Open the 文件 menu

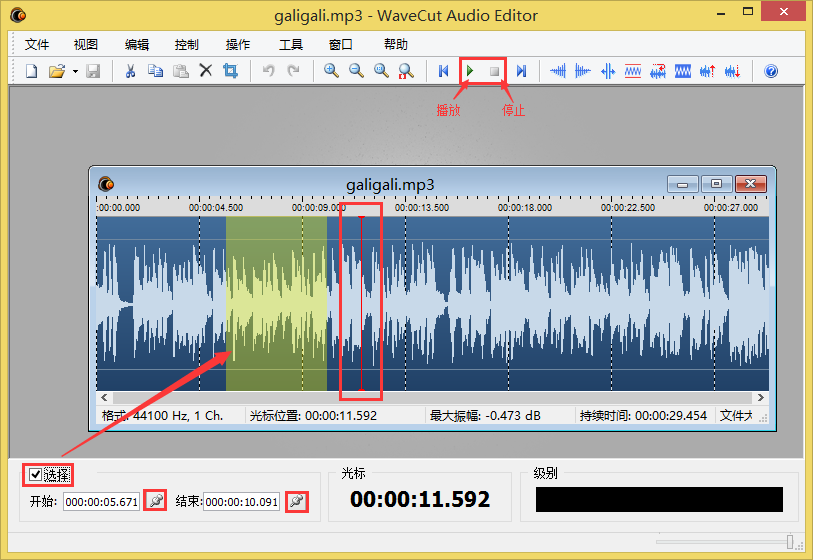[37, 45]
